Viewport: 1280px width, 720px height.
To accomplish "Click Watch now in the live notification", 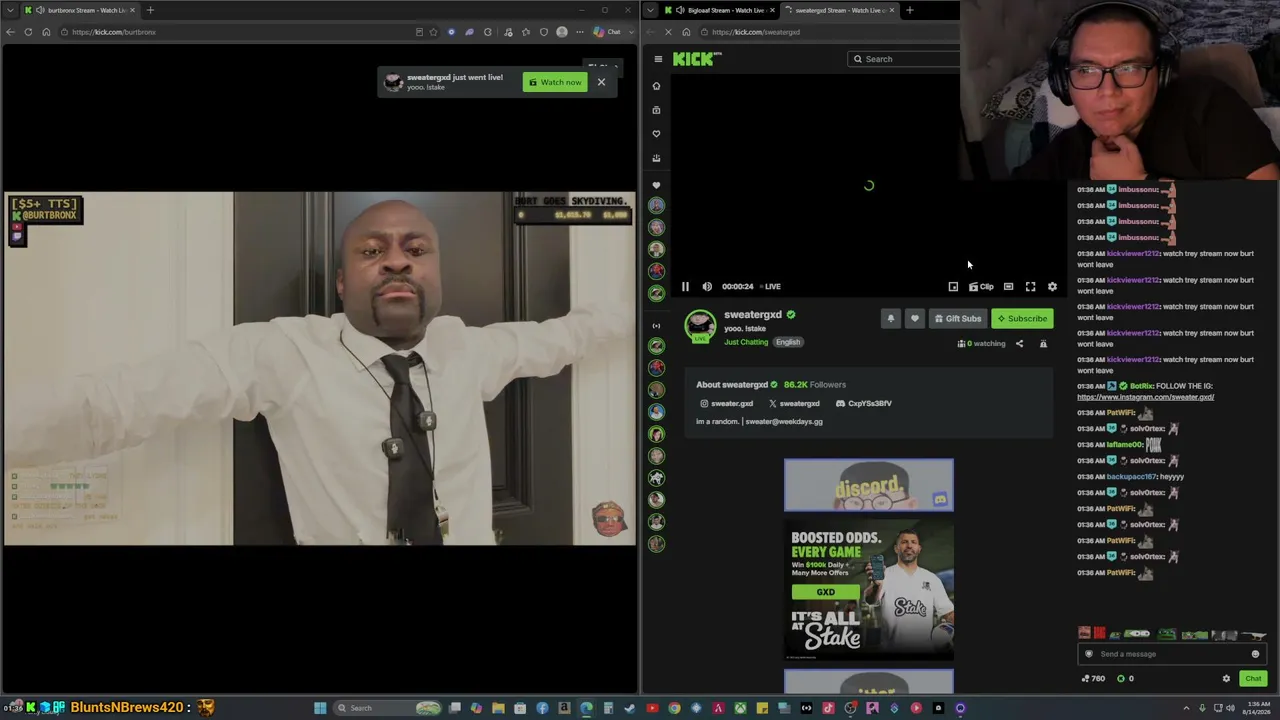I will point(555,82).
